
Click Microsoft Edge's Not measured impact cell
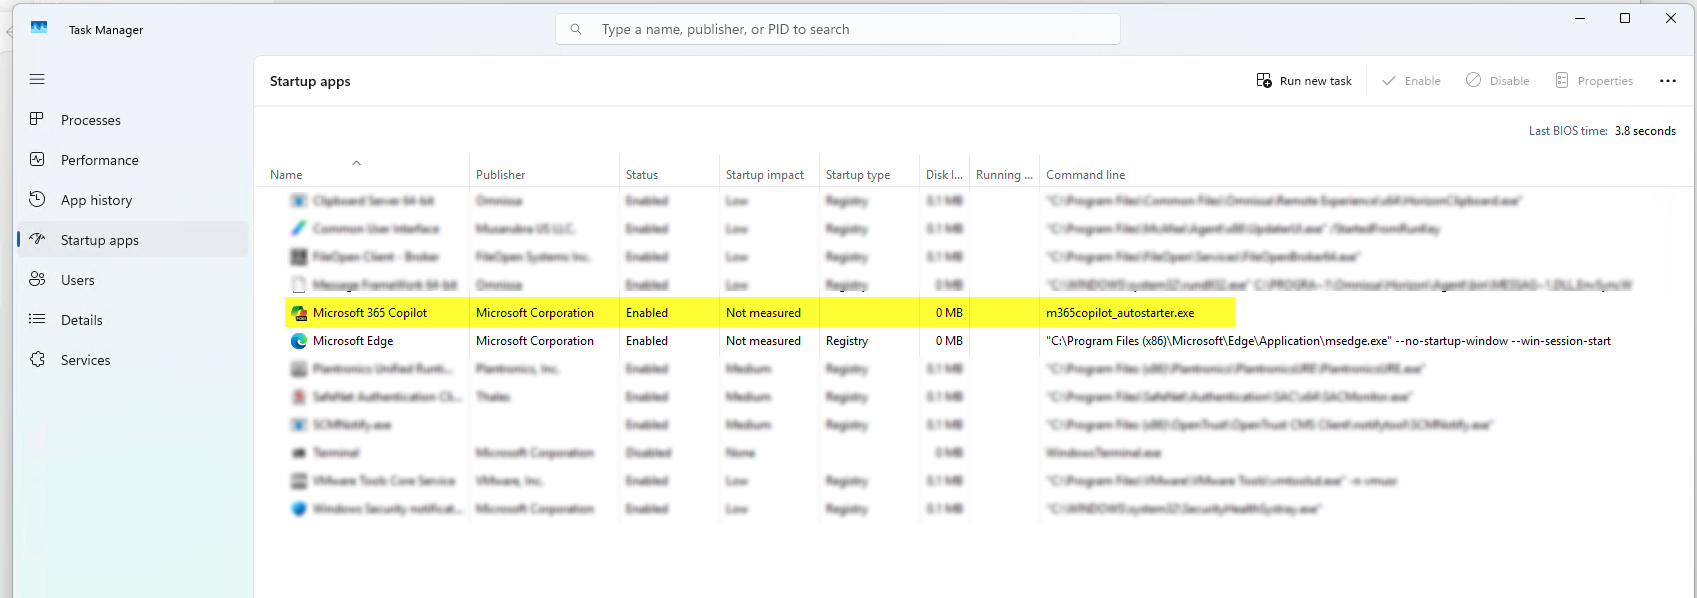[763, 341]
